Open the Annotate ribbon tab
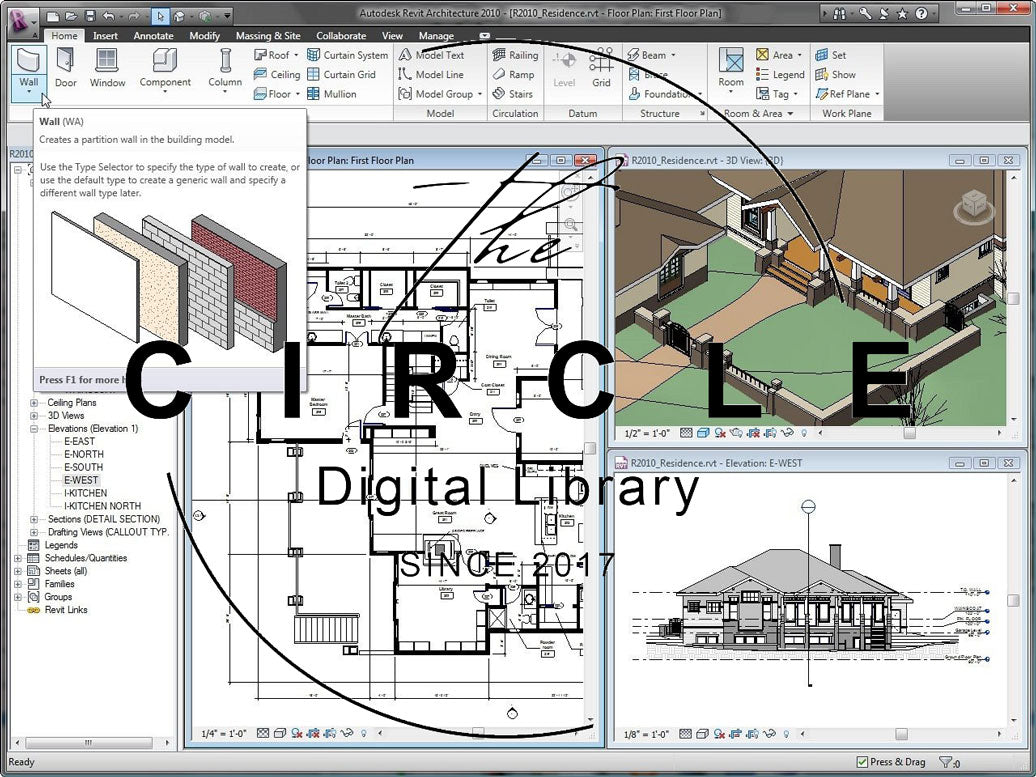The image size is (1036, 777). point(153,36)
